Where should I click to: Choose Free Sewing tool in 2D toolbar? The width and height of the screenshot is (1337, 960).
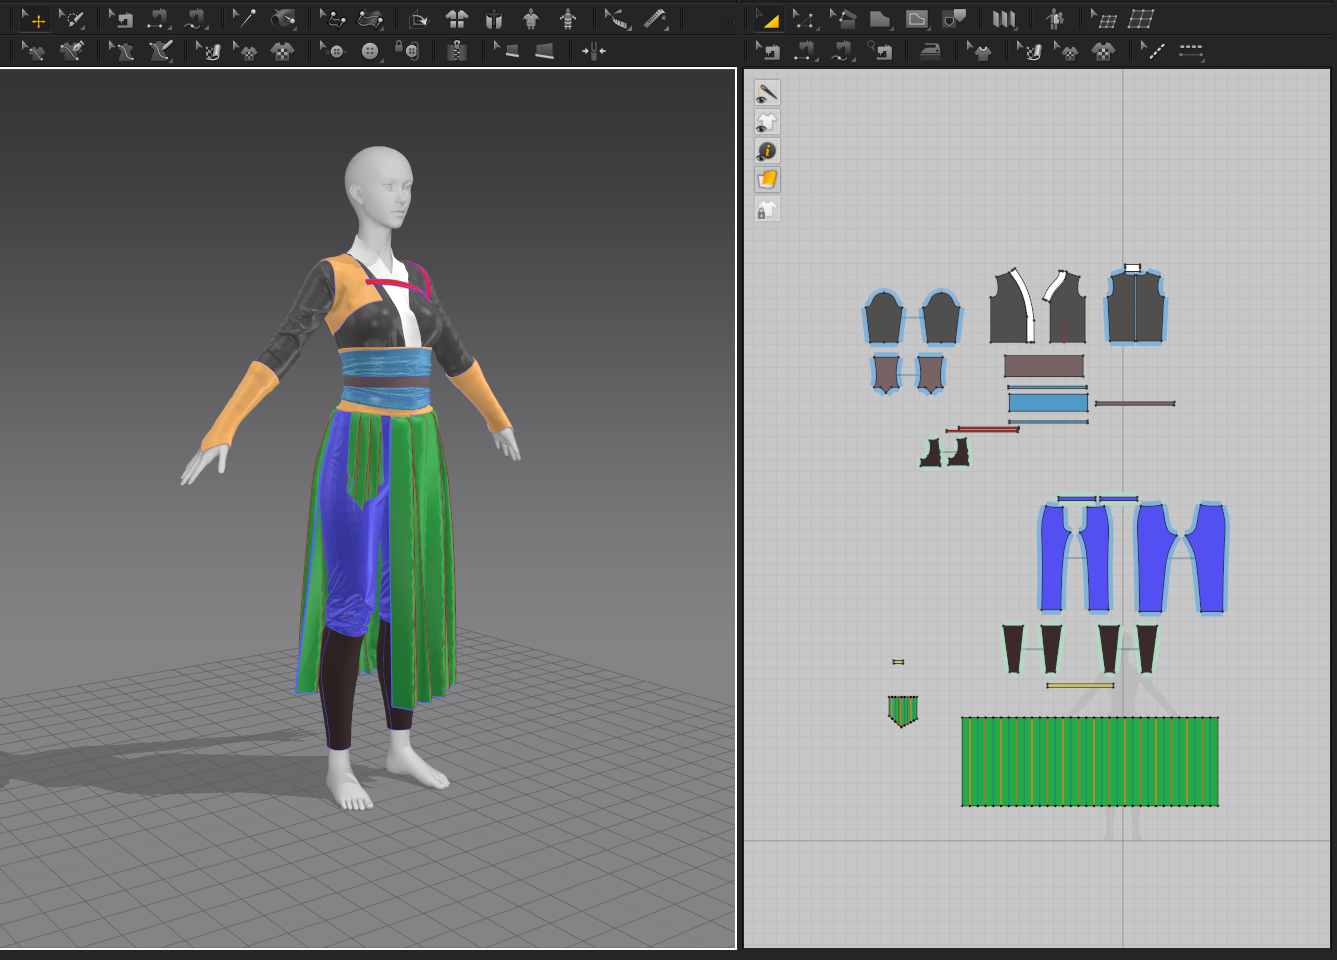coord(843,51)
